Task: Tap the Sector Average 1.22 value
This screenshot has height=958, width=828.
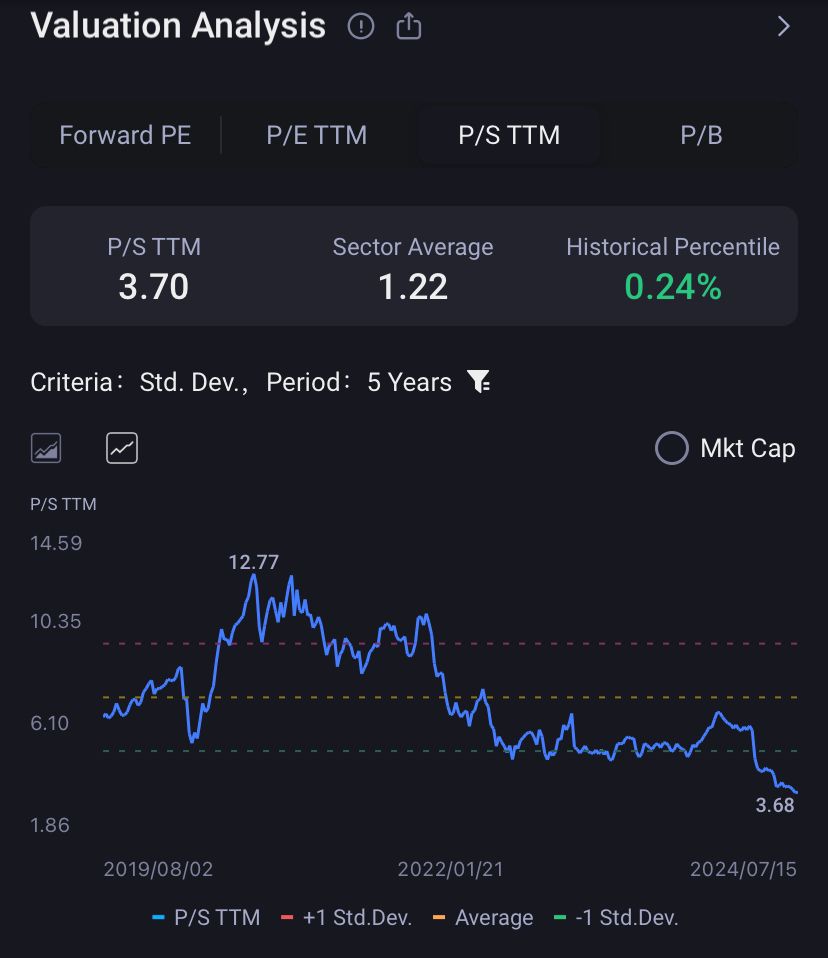Action: click(x=412, y=288)
